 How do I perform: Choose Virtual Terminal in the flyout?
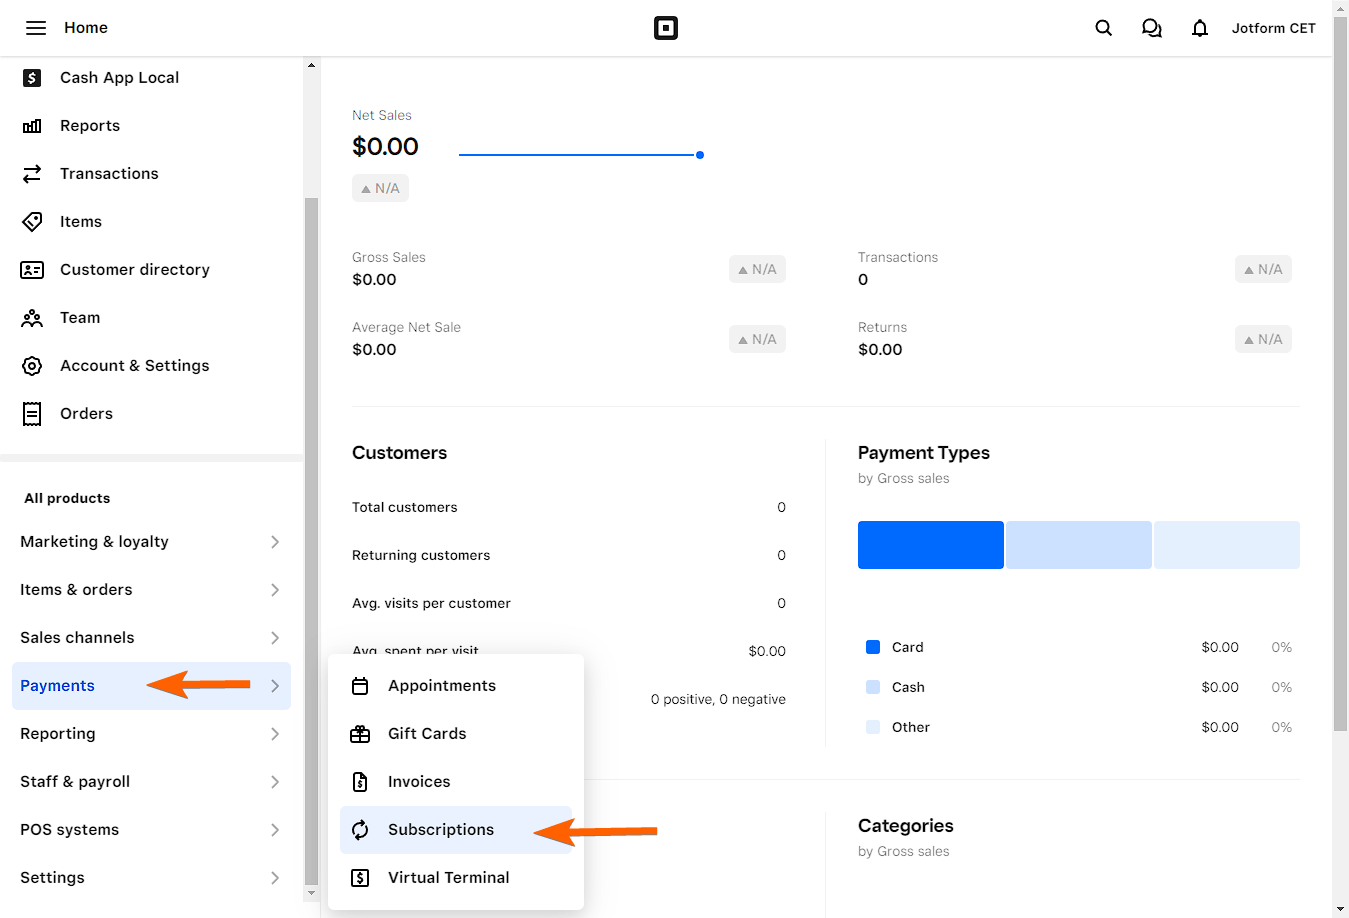coord(448,878)
